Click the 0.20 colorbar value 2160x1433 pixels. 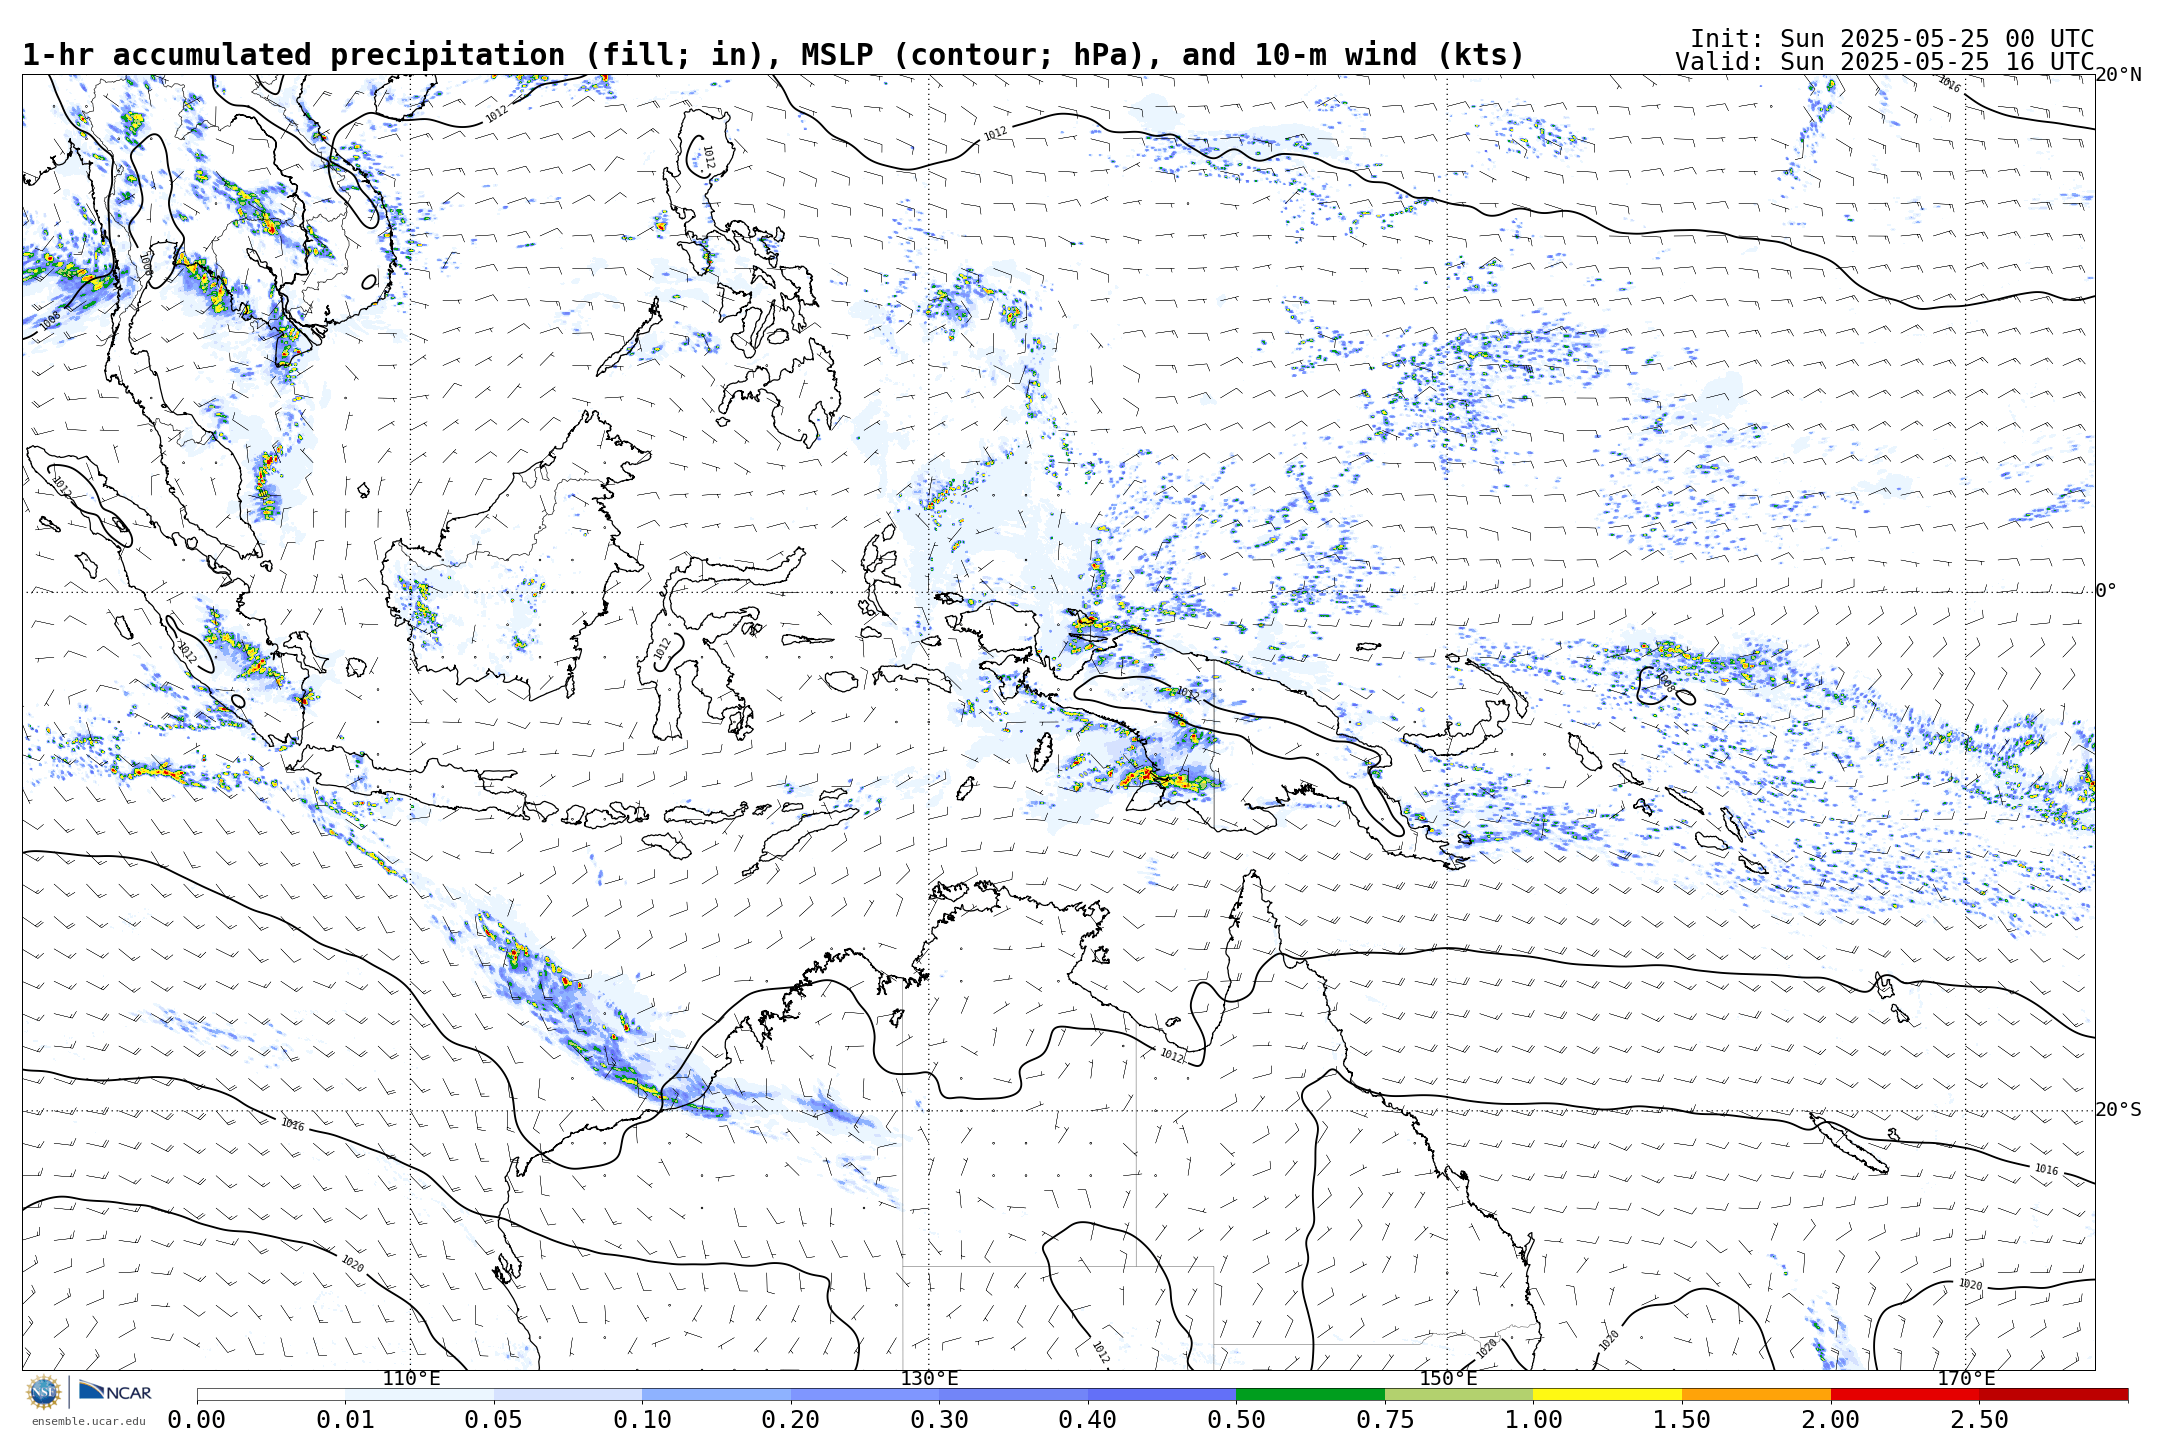791,1420
